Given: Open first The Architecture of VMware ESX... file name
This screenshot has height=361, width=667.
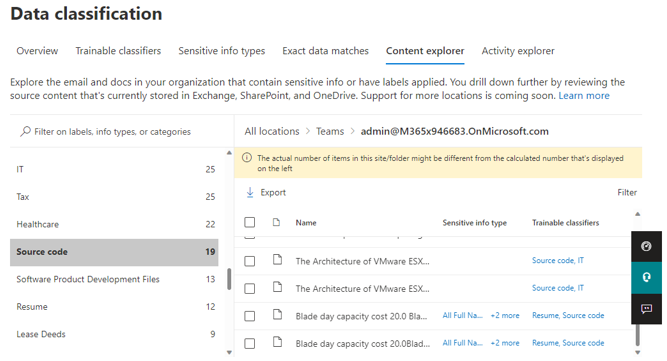Looking at the screenshot, I should click(x=362, y=261).
